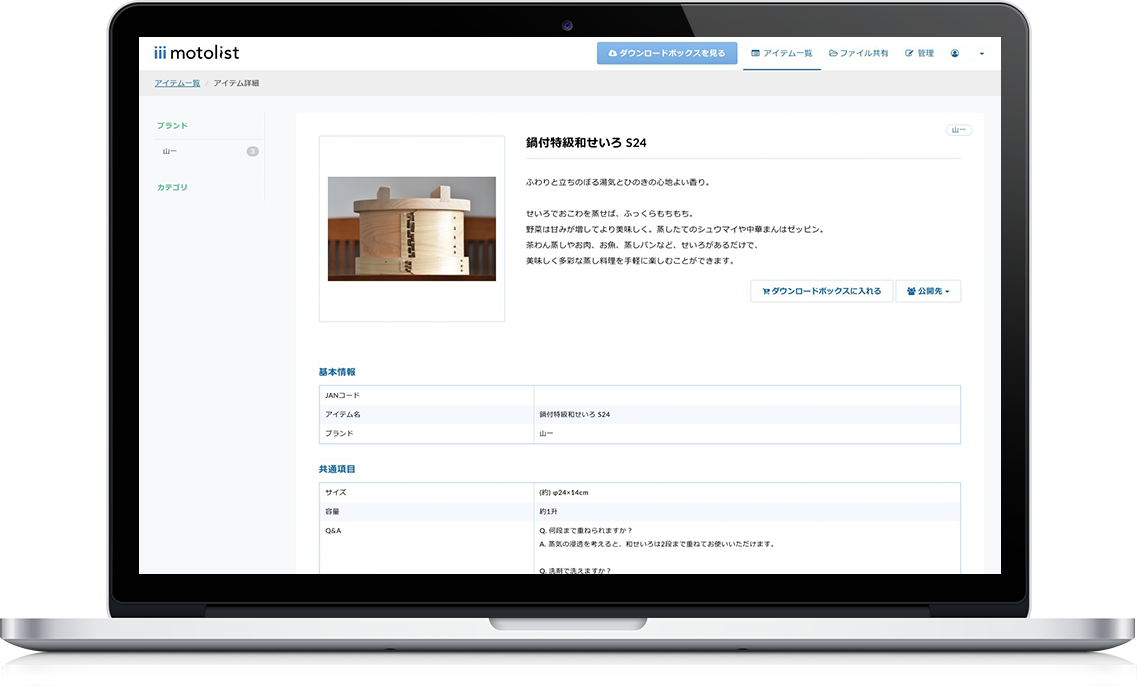Open the 管理 menu item
This screenshot has height=686, width=1137.
[920, 53]
